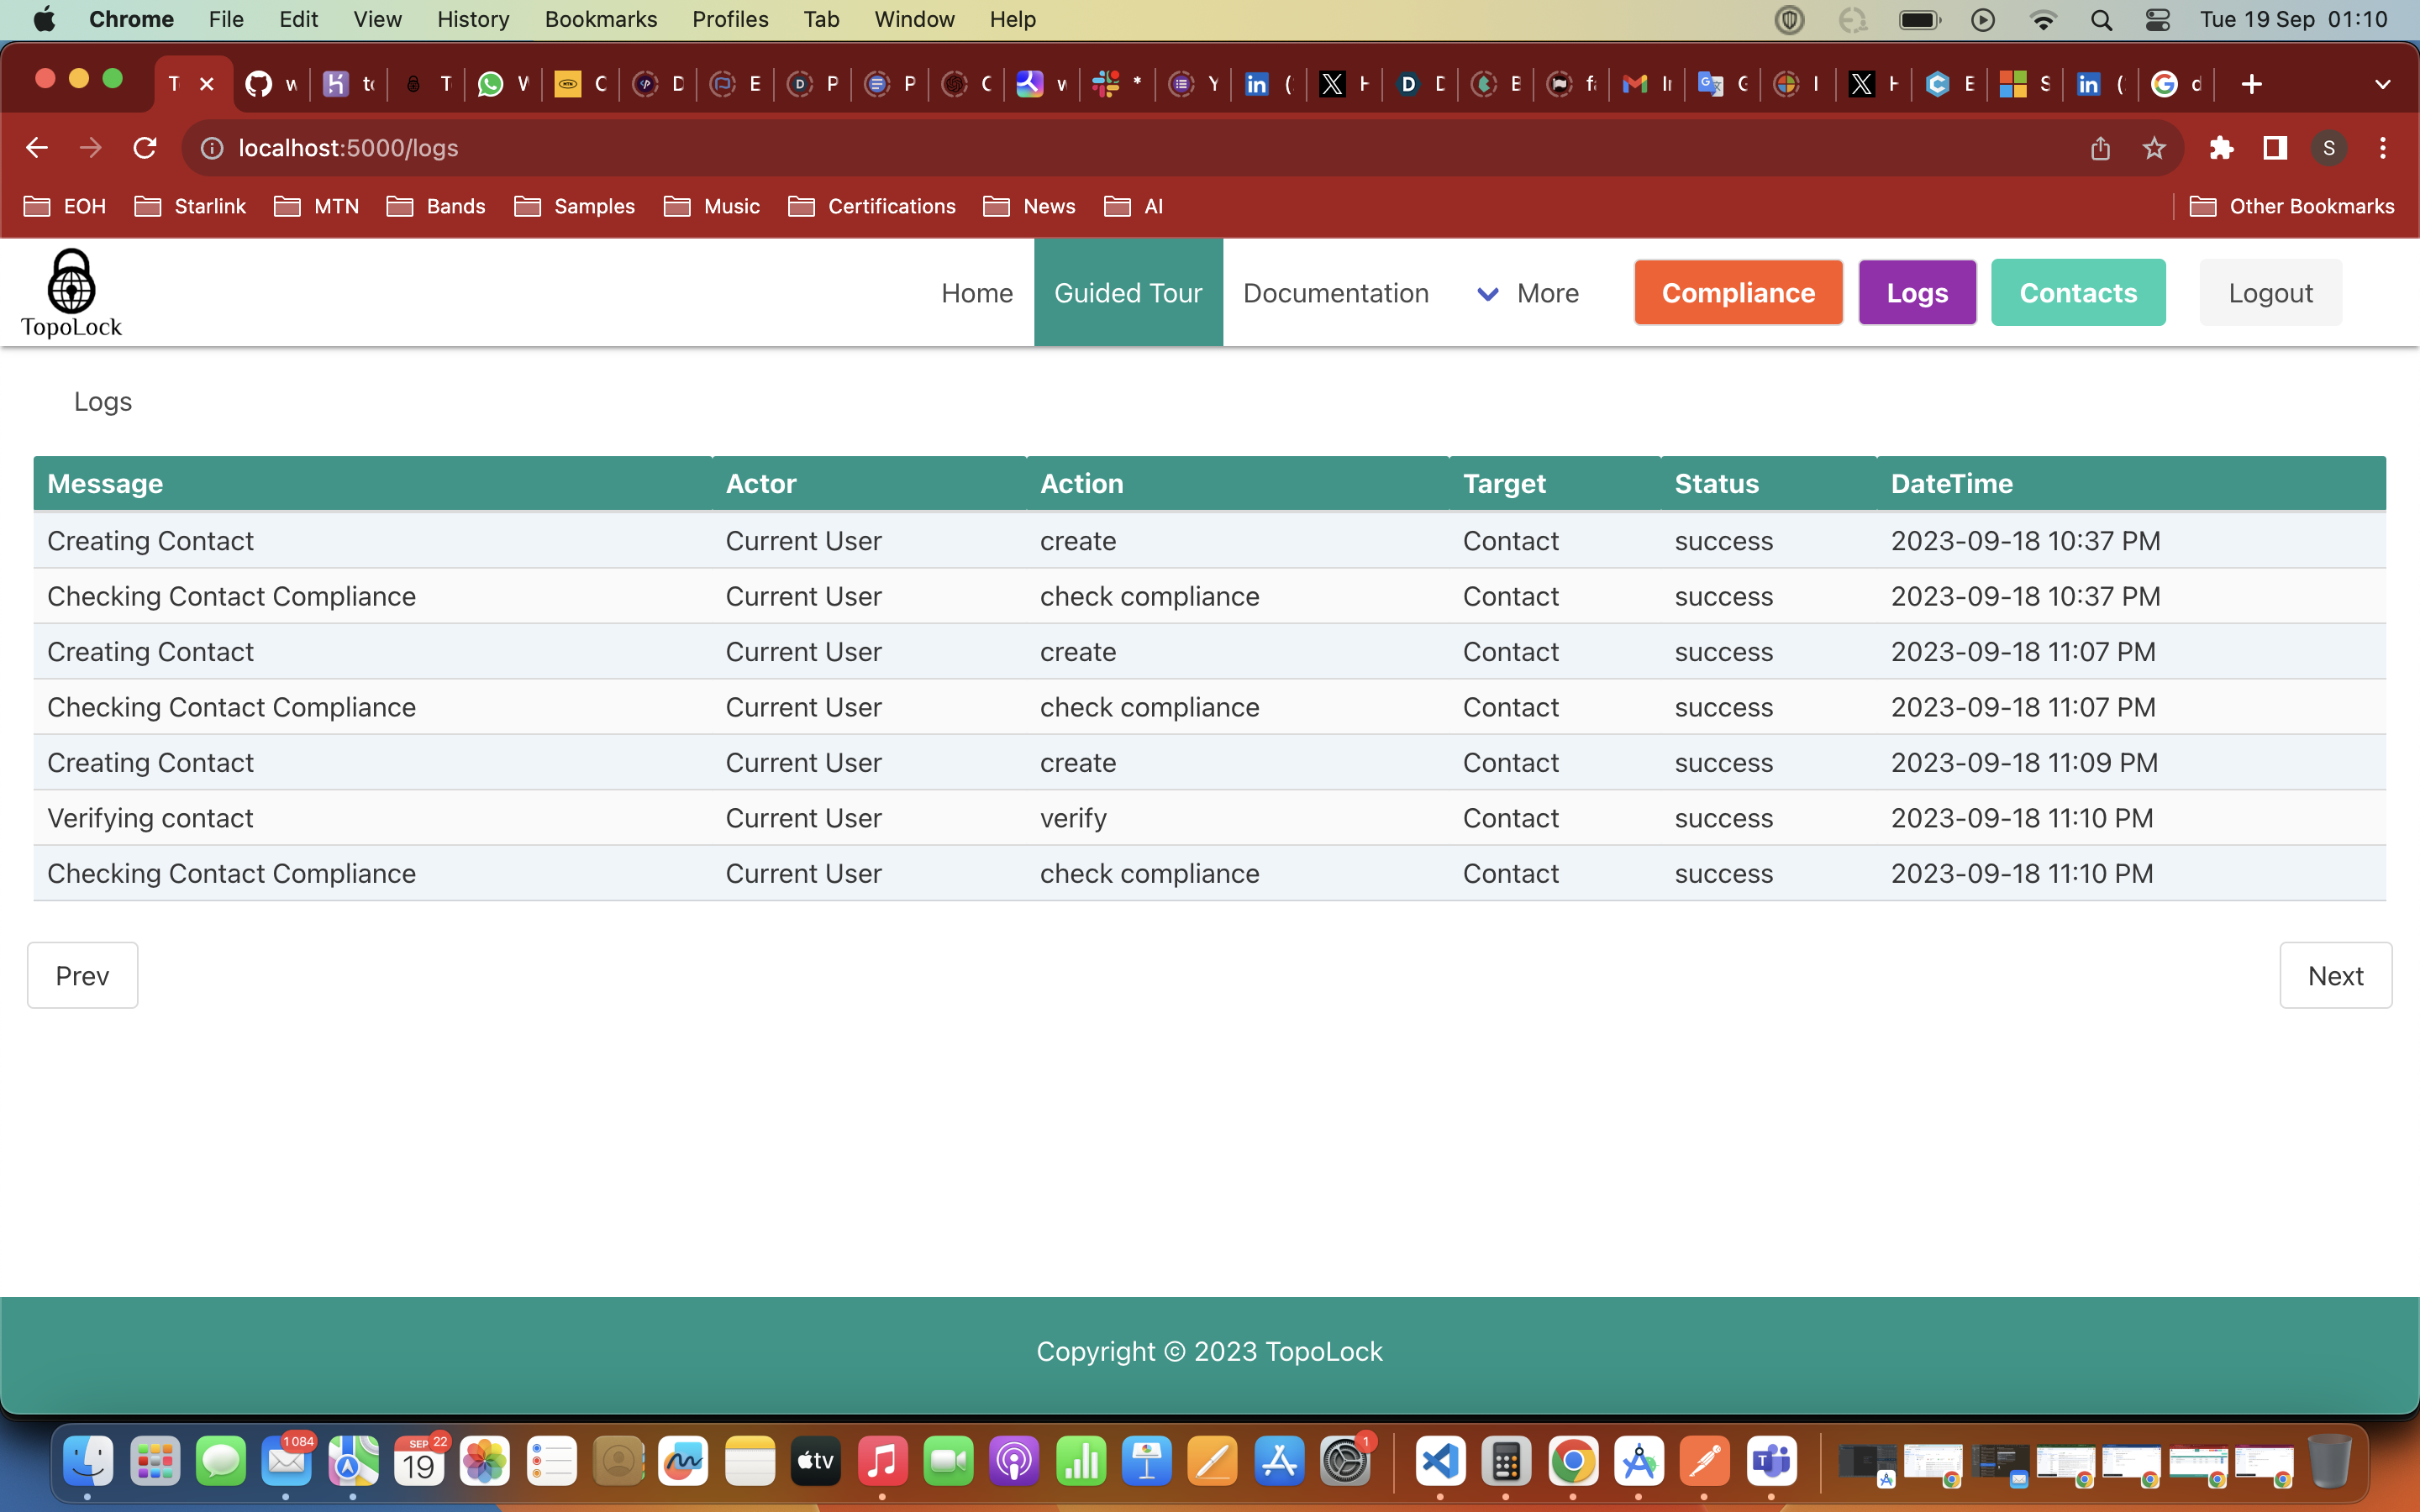This screenshot has width=2420, height=1512.
Task: Expand the tab search chevron
Action: [x=2382, y=84]
